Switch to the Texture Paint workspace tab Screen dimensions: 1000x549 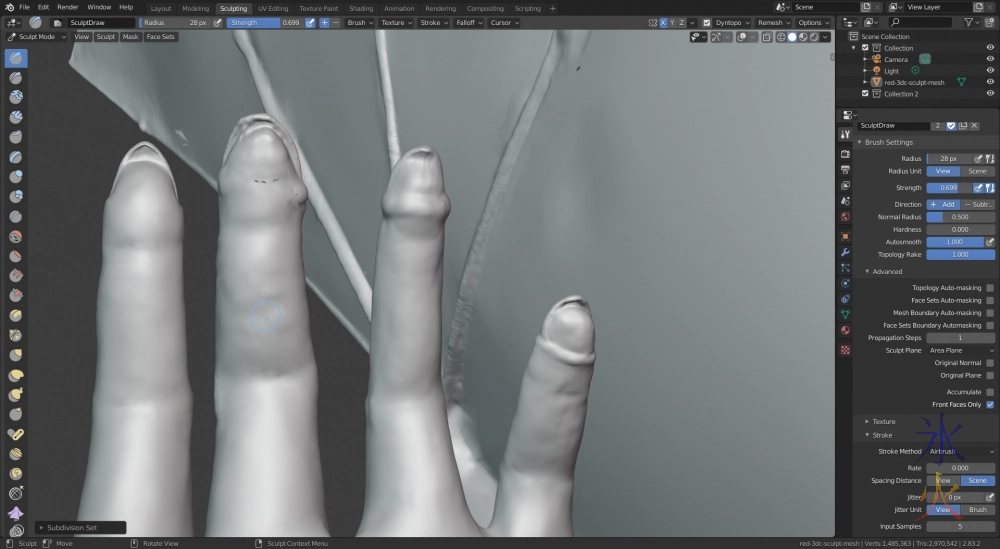318,8
